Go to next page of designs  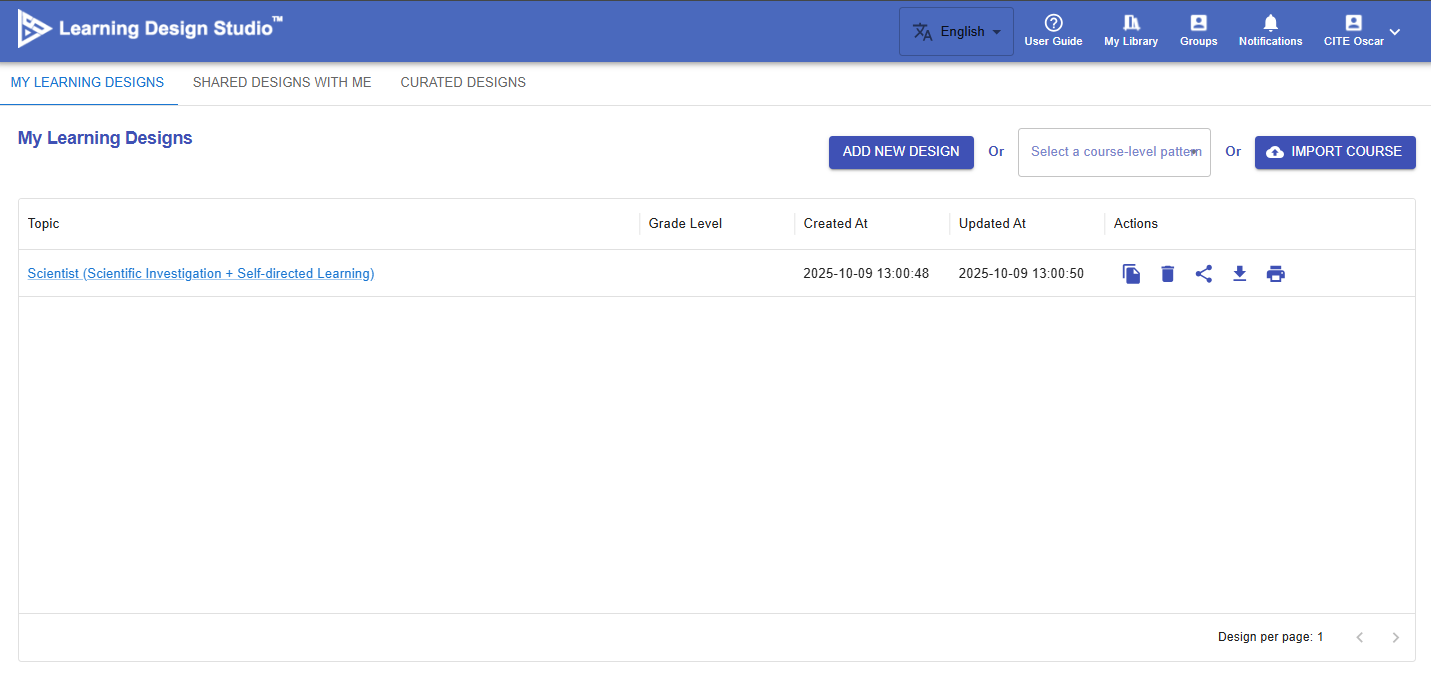[1396, 637]
